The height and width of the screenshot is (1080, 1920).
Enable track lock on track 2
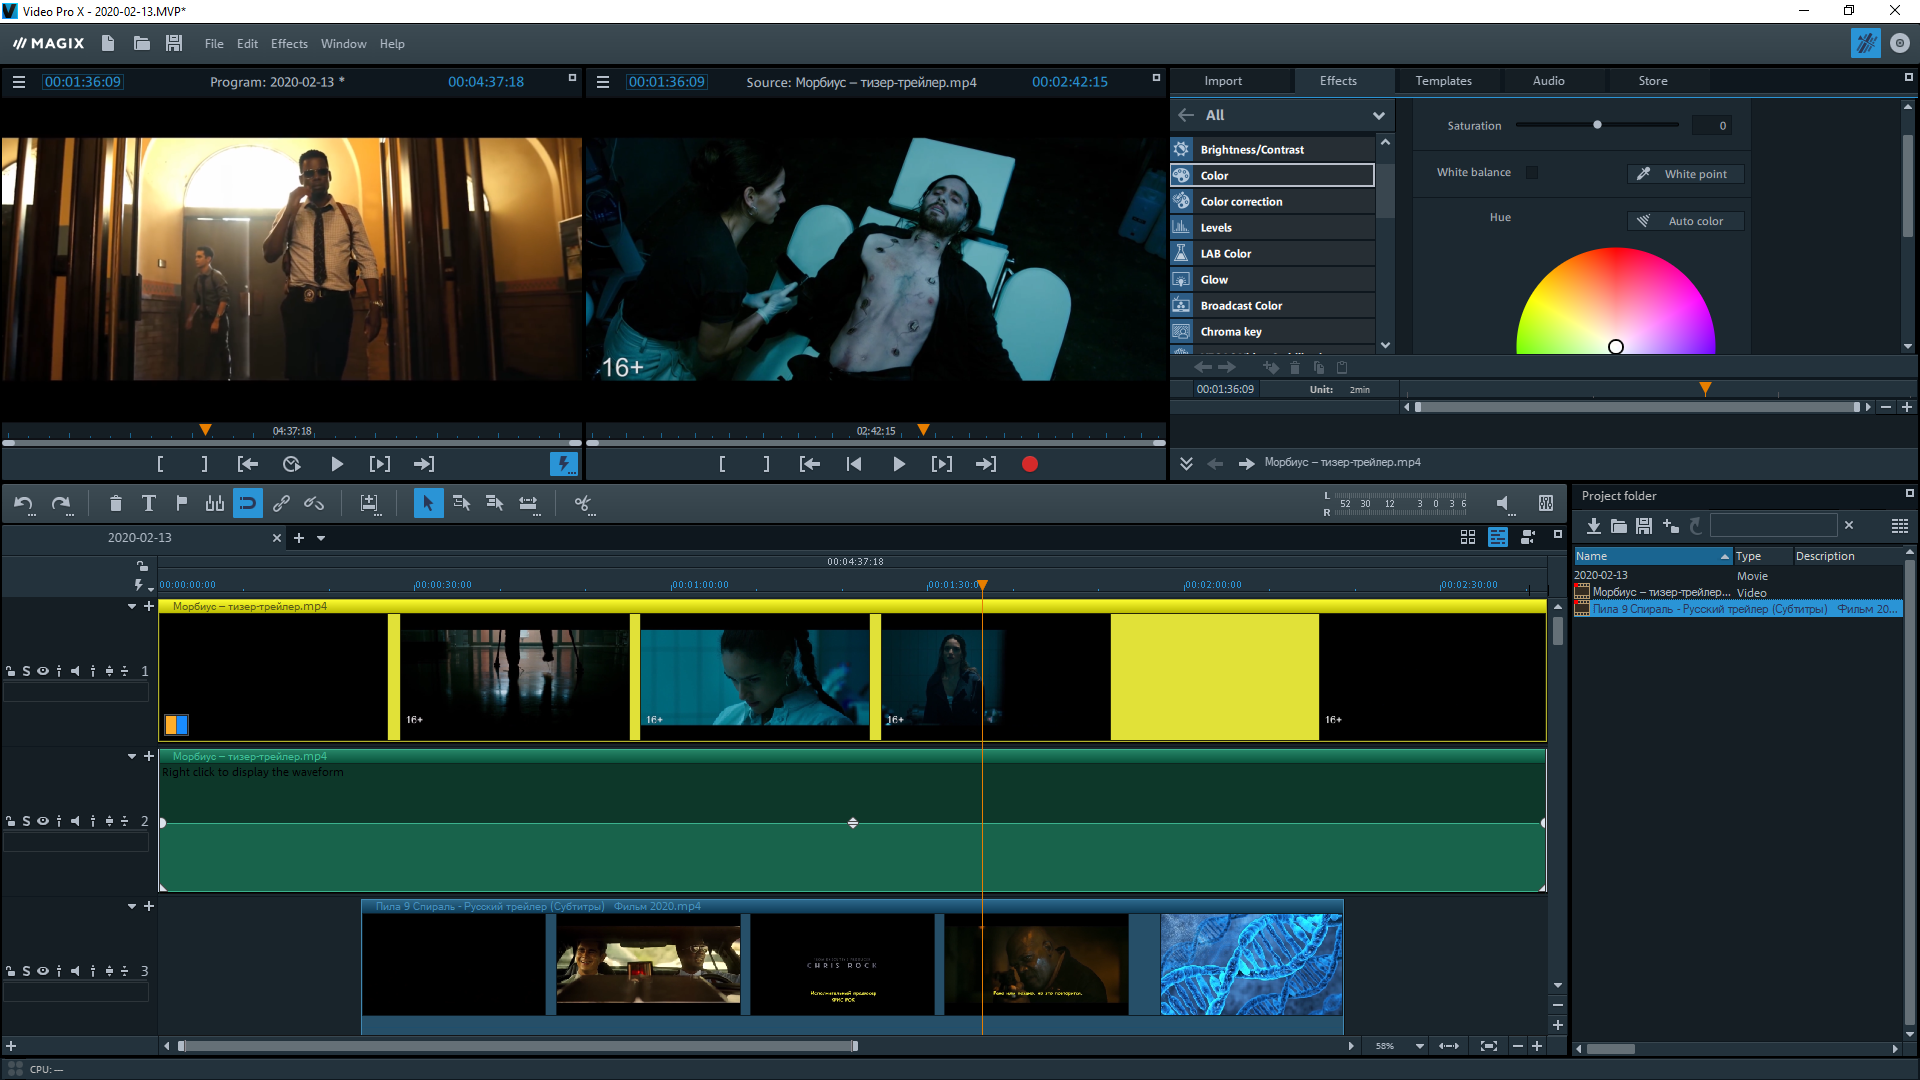tap(11, 820)
